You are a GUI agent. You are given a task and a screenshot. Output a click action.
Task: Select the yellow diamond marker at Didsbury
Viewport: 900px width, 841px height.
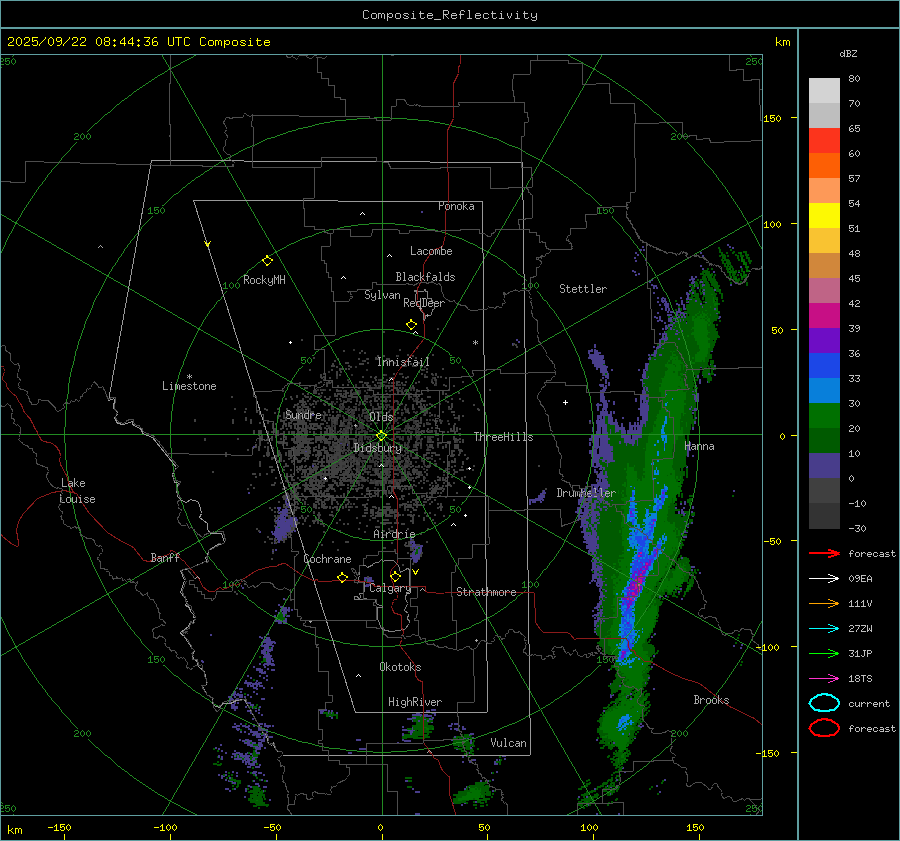tap(381, 435)
